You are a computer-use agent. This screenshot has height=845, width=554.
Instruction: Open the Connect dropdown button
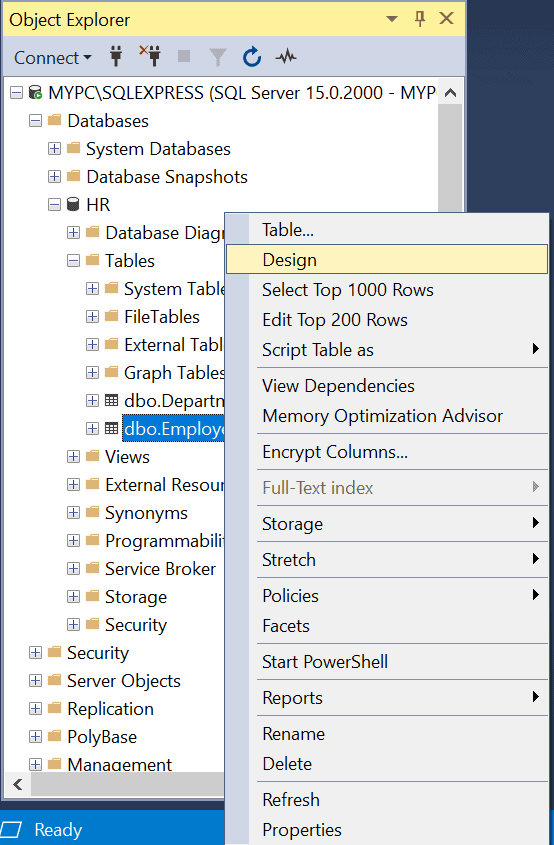tap(53, 57)
